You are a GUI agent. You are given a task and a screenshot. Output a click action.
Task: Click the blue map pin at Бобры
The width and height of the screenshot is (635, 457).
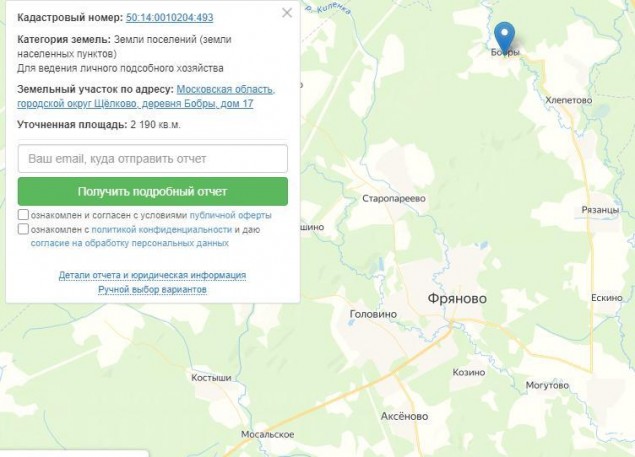coord(505,36)
